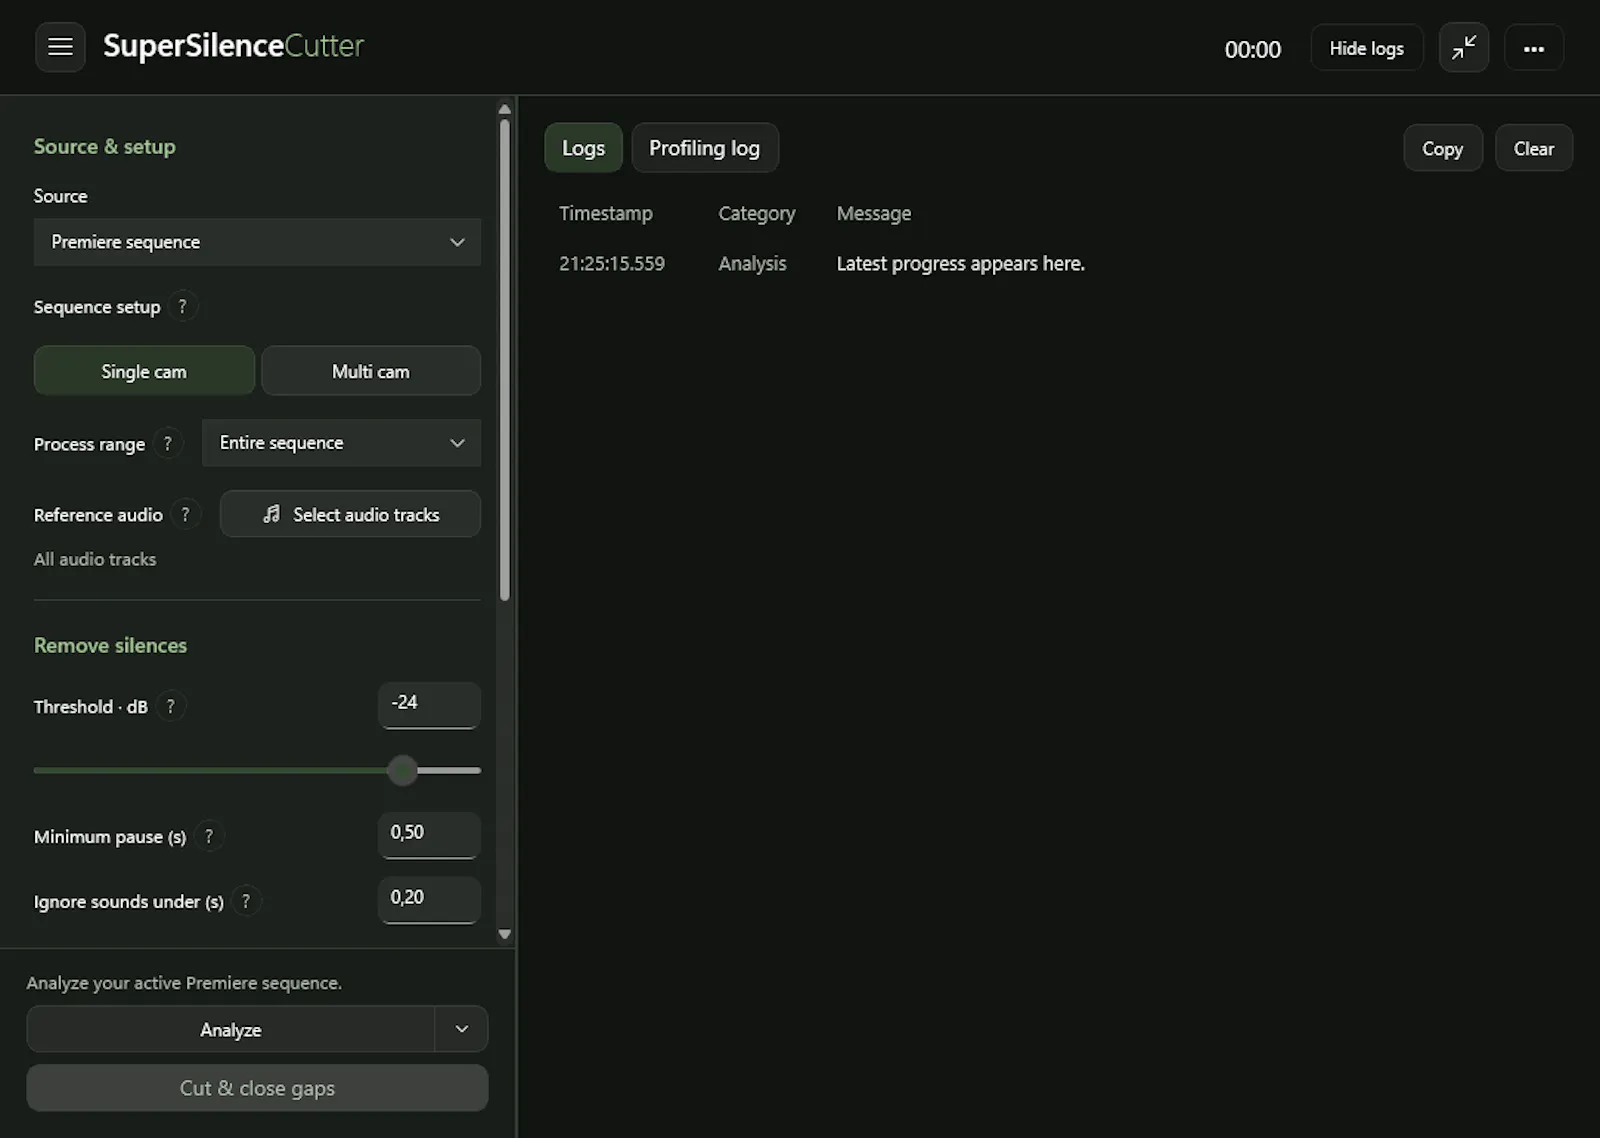This screenshot has height=1138, width=1600.
Task: Click the 'Latest progress appears here.' message
Action: pos(961,263)
